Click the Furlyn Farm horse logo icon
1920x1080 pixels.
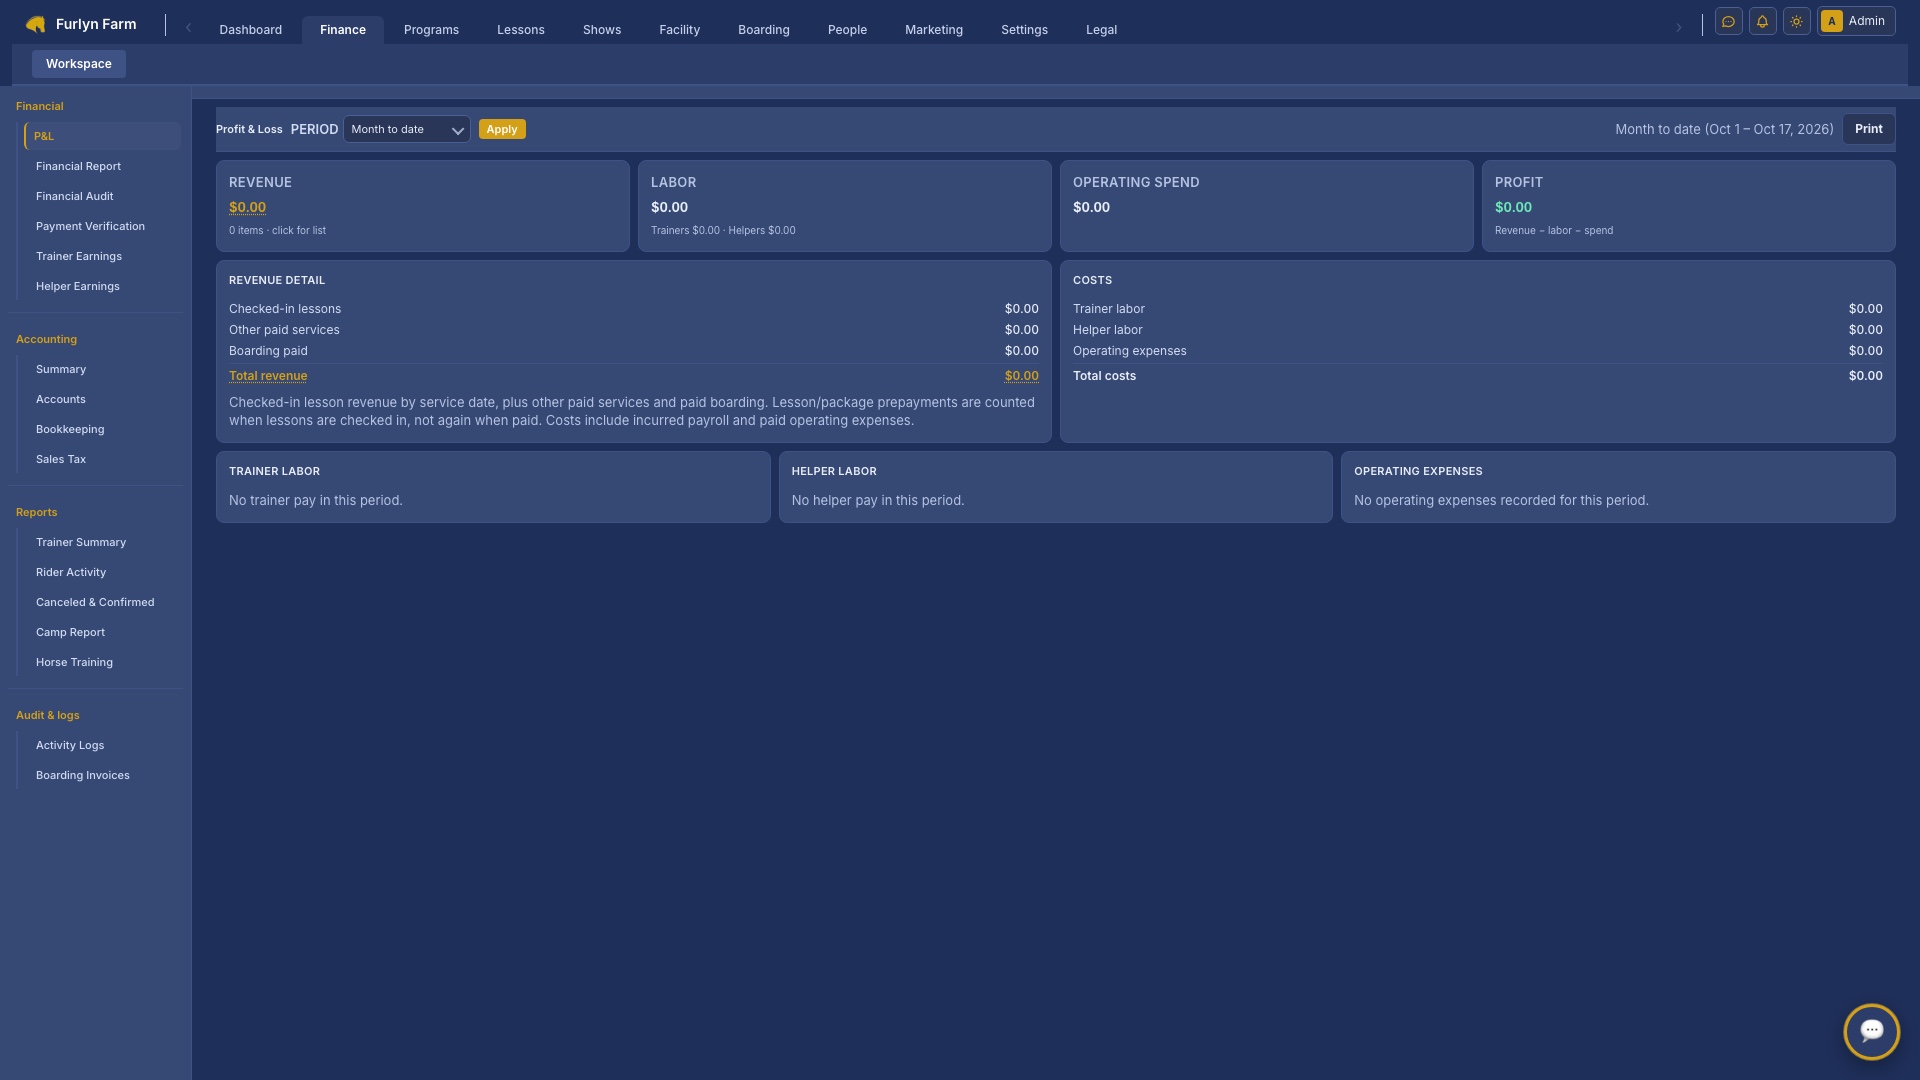click(36, 24)
